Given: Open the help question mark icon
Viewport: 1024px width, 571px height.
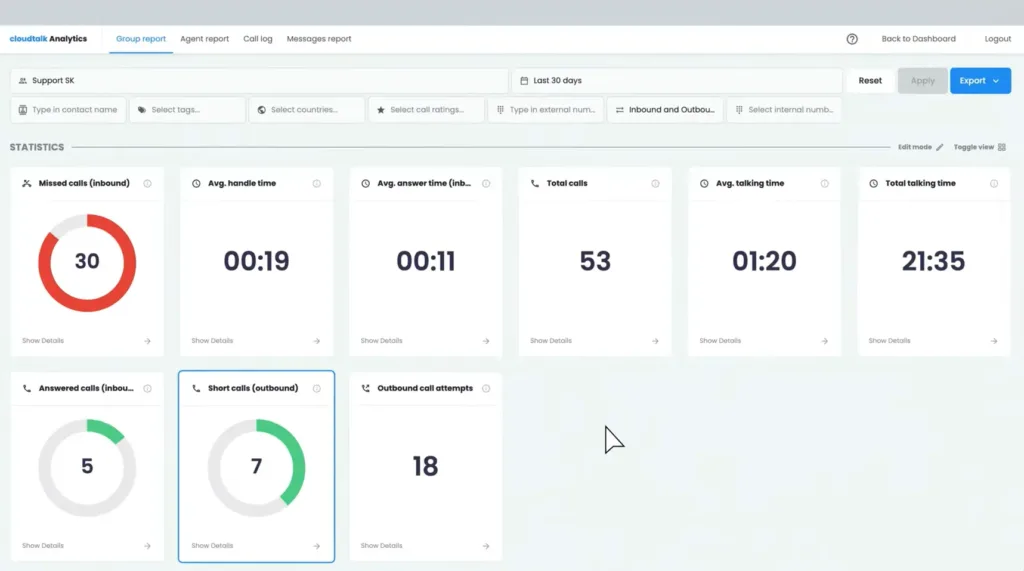Looking at the screenshot, I should point(852,39).
